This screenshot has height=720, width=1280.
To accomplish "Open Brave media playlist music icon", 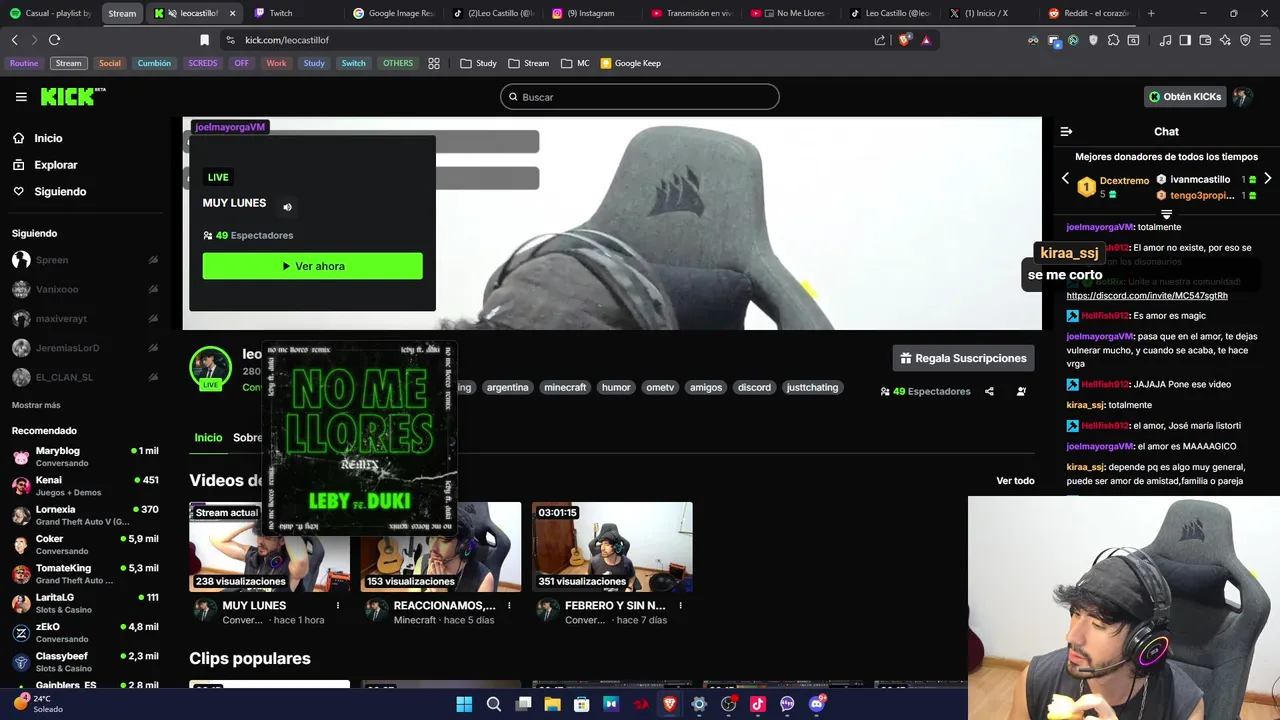I will [x=1165, y=40].
